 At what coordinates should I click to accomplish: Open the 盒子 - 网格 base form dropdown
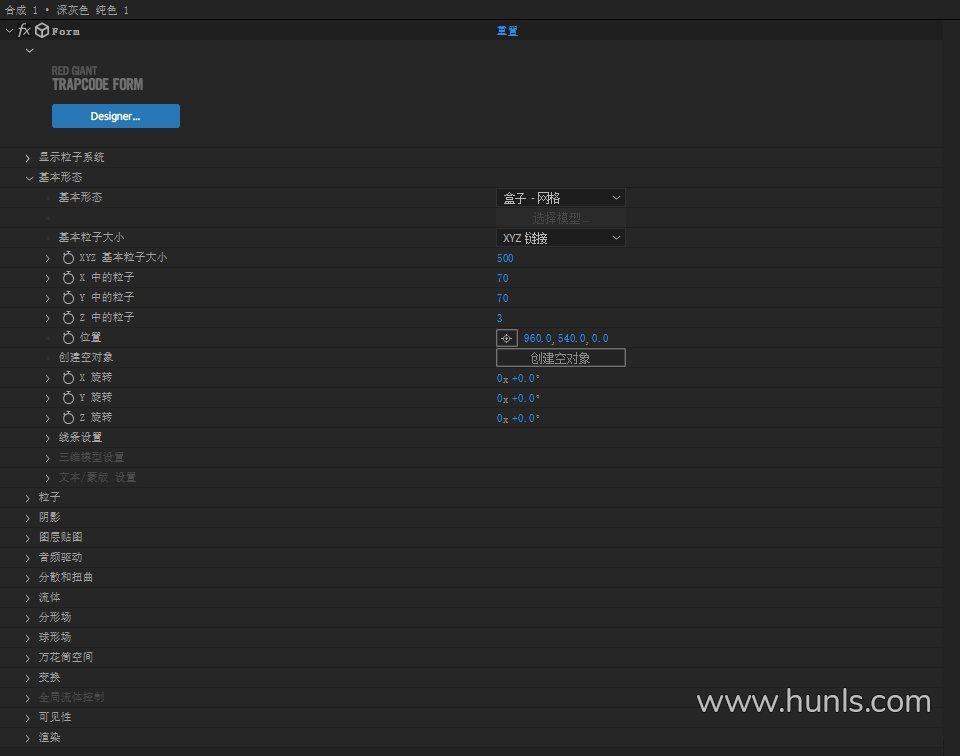(561, 198)
